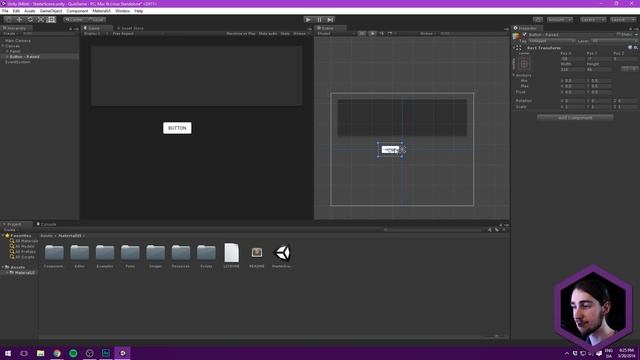The width and height of the screenshot is (640, 360).
Task: Start Play mode with the play button
Action: pyautogui.click(x=308, y=20)
